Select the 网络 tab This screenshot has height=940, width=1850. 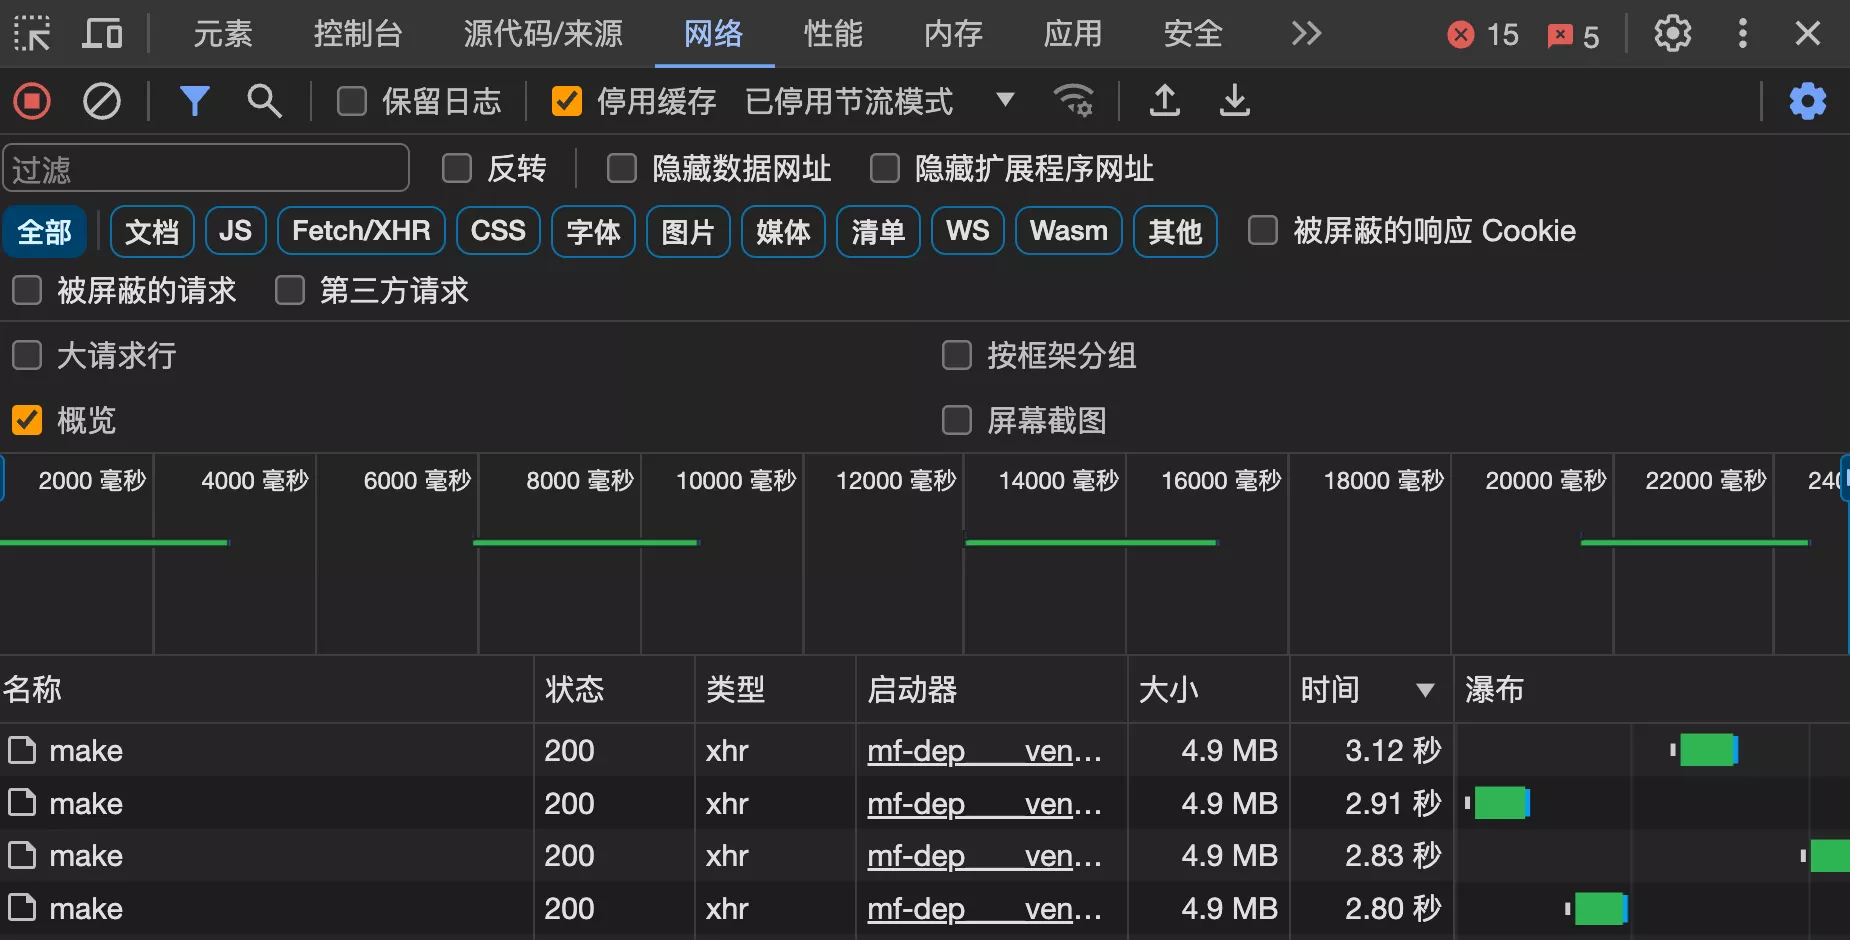coord(714,34)
